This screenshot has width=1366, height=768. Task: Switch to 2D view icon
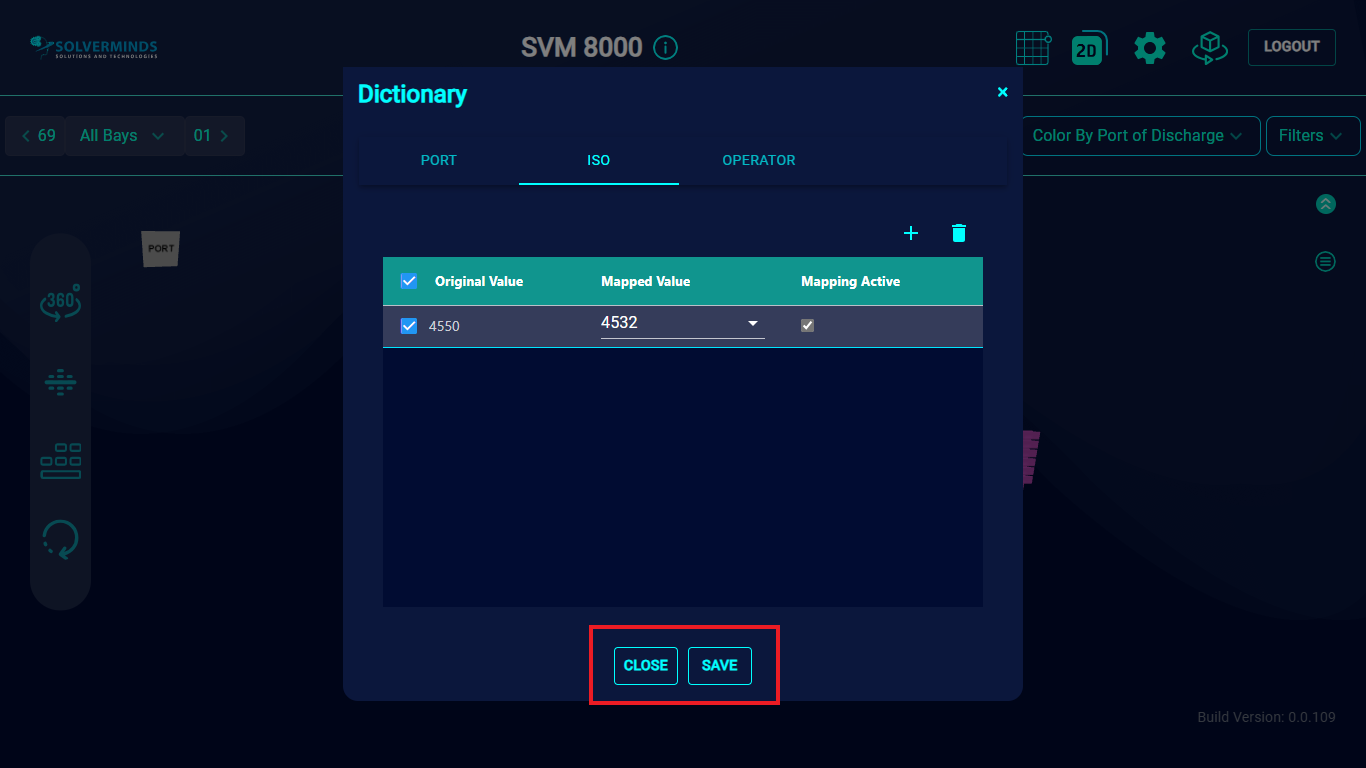pyautogui.click(x=1088, y=48)
